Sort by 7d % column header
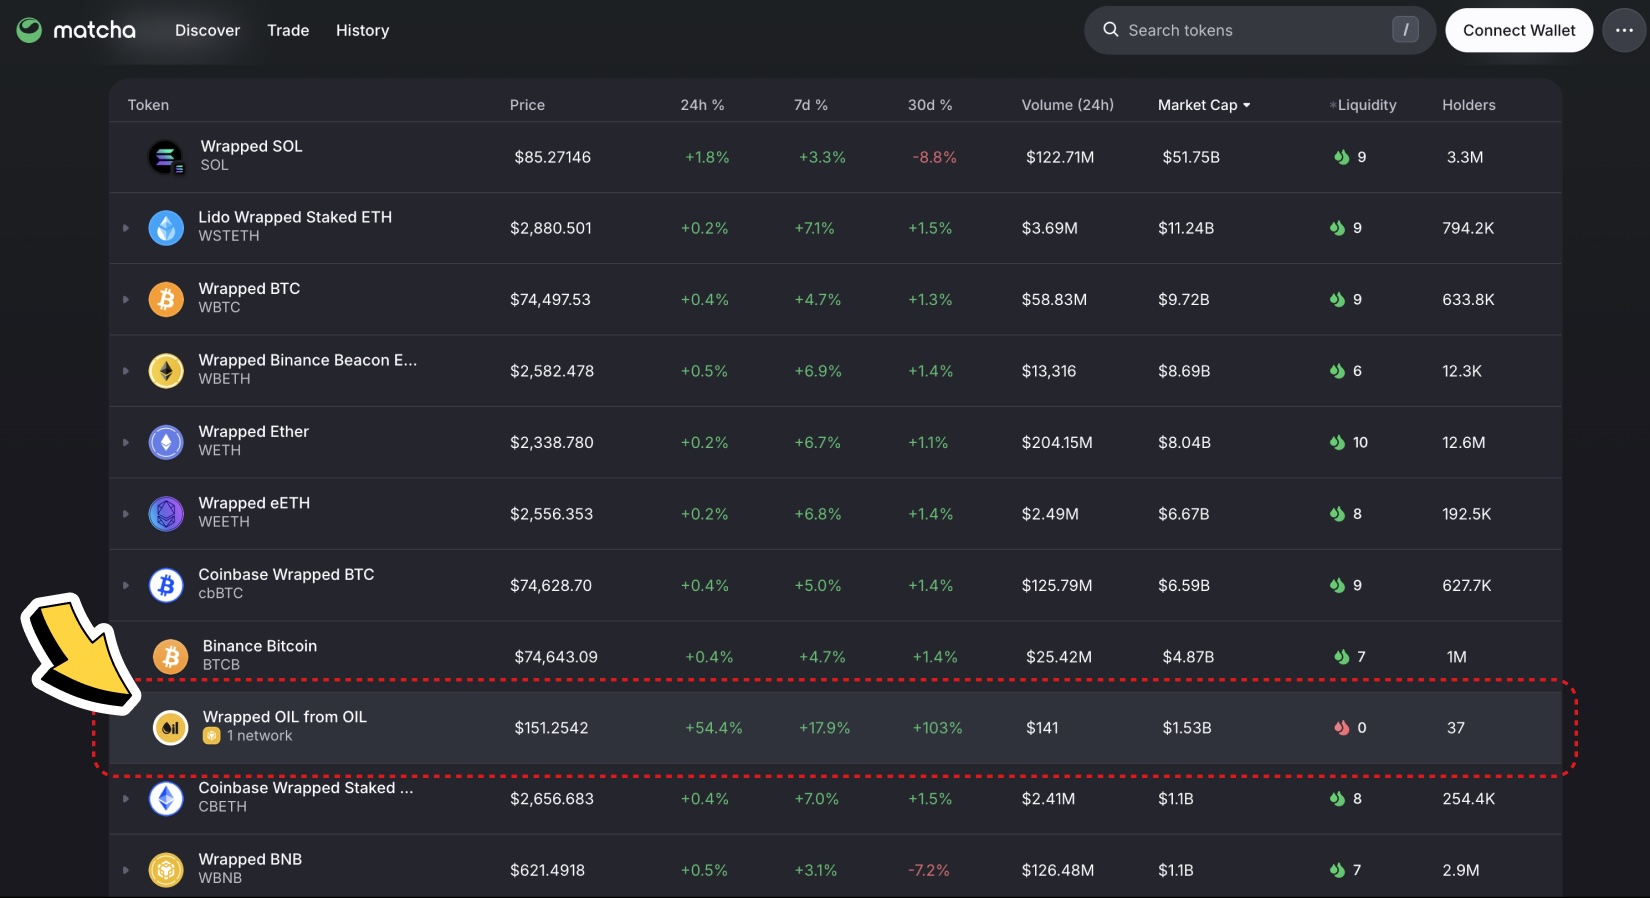This screenshot has height=898, width=1650. [811, 105]
